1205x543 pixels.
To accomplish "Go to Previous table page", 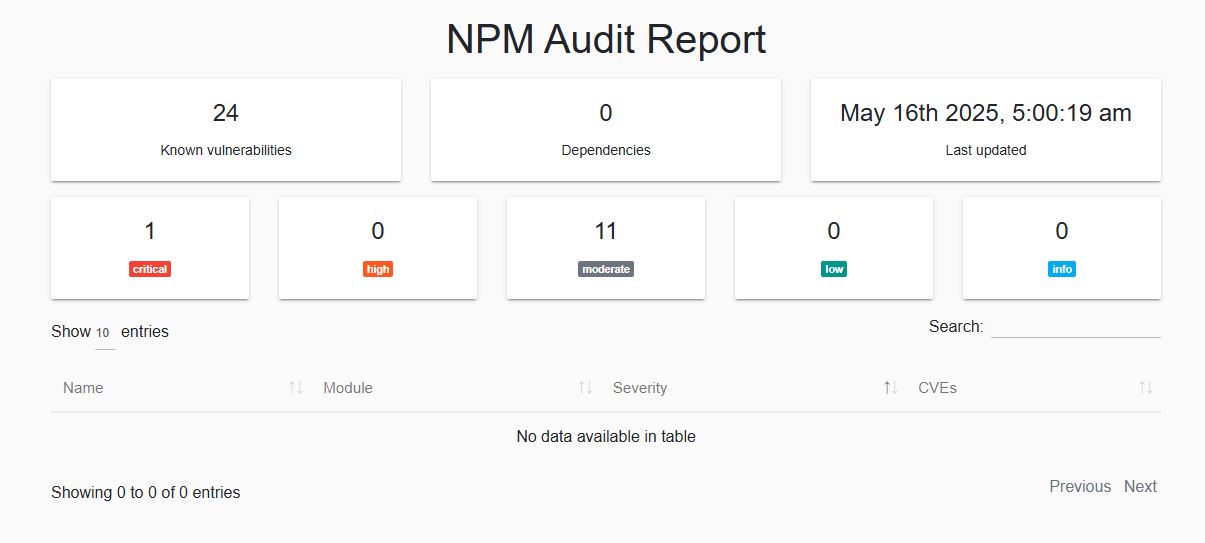I will [x=1080, y=487].
